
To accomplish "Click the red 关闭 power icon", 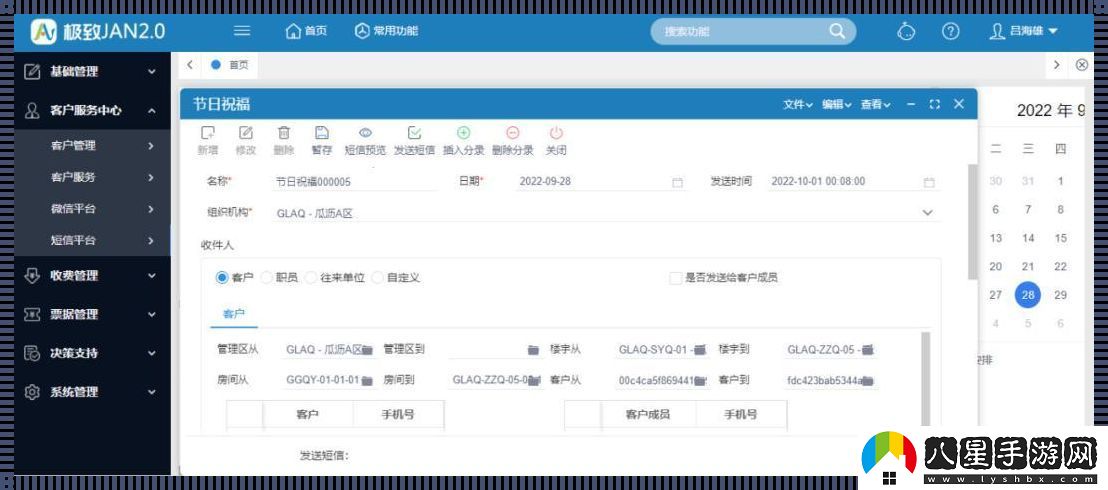I will pos(556,133).
